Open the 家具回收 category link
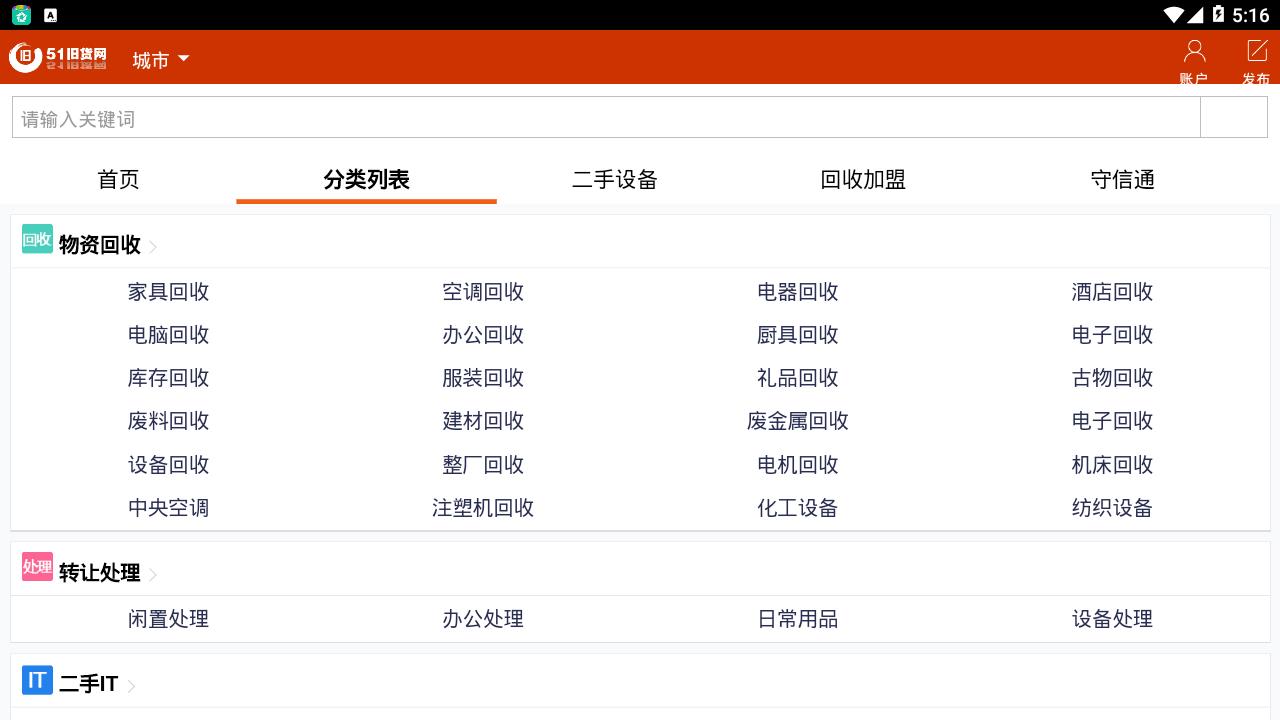This screenshot has height=720, width=1280. [168, 292]
